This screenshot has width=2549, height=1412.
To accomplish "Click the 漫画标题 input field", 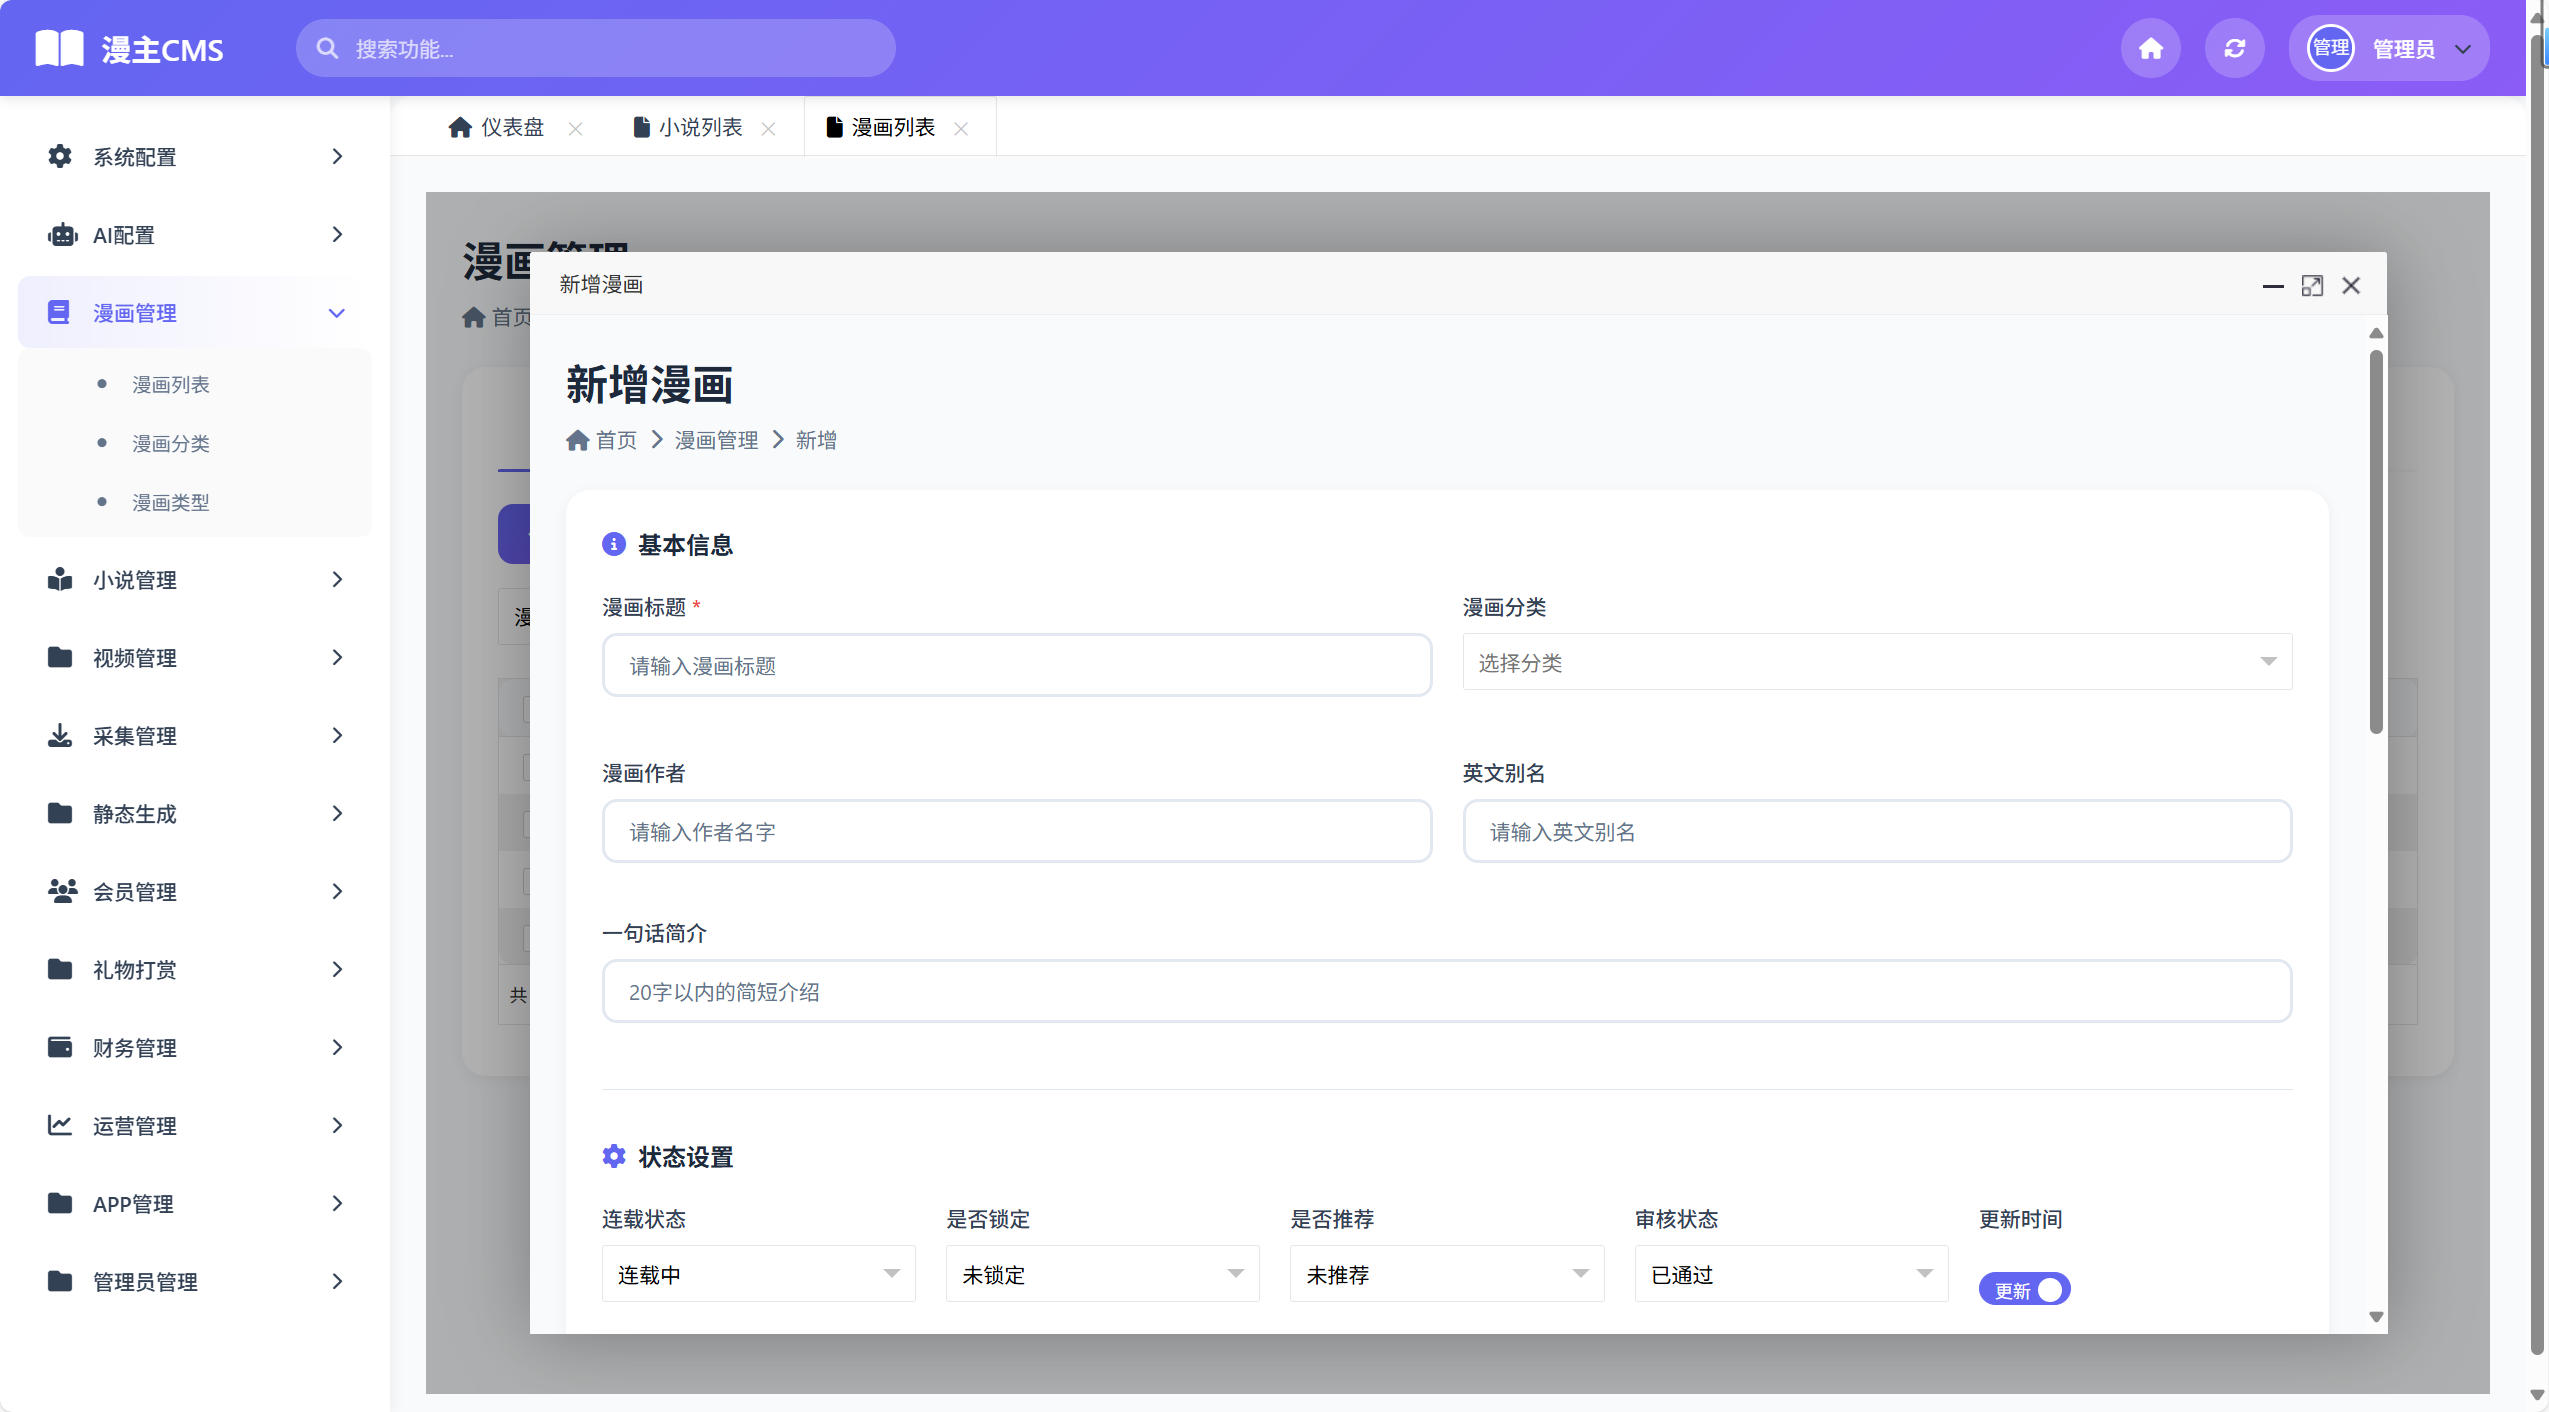I will [1016, 664].
